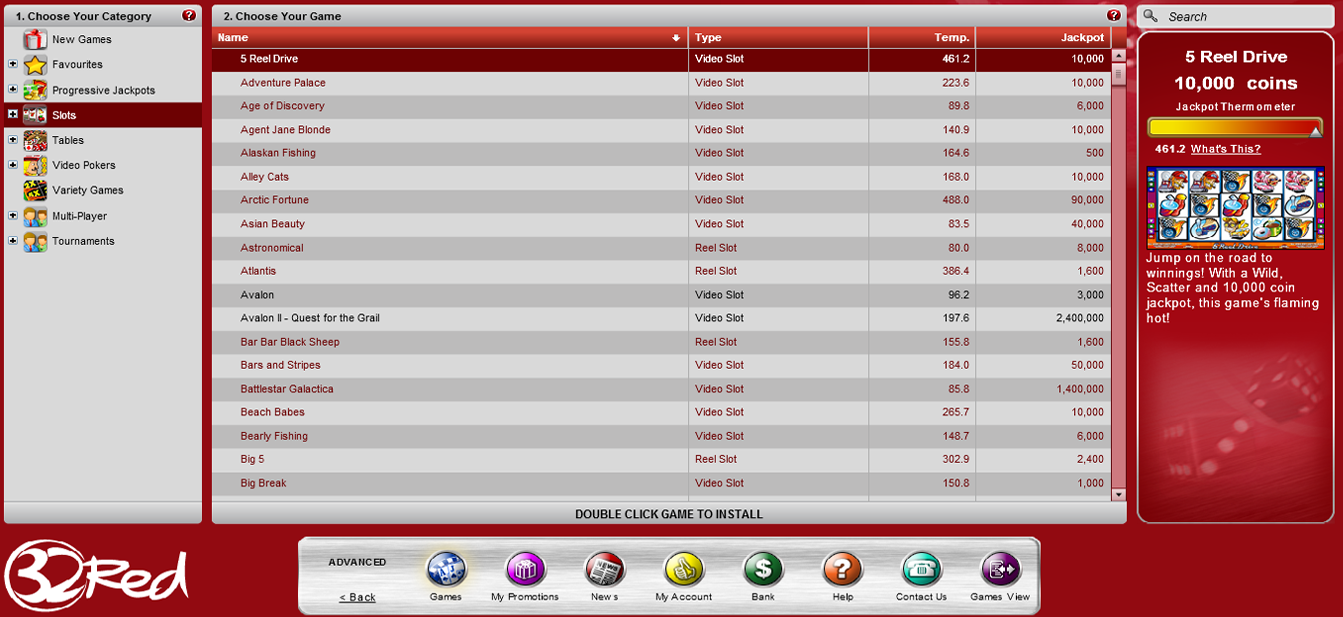Viewport: 1343px width, 617px height.
Task: Click game list scrollbar down arrow
Action: pos(1118,494)
